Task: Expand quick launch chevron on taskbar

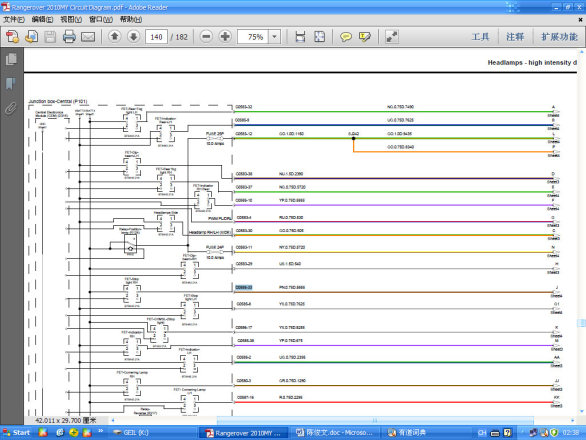Action: 101,431
